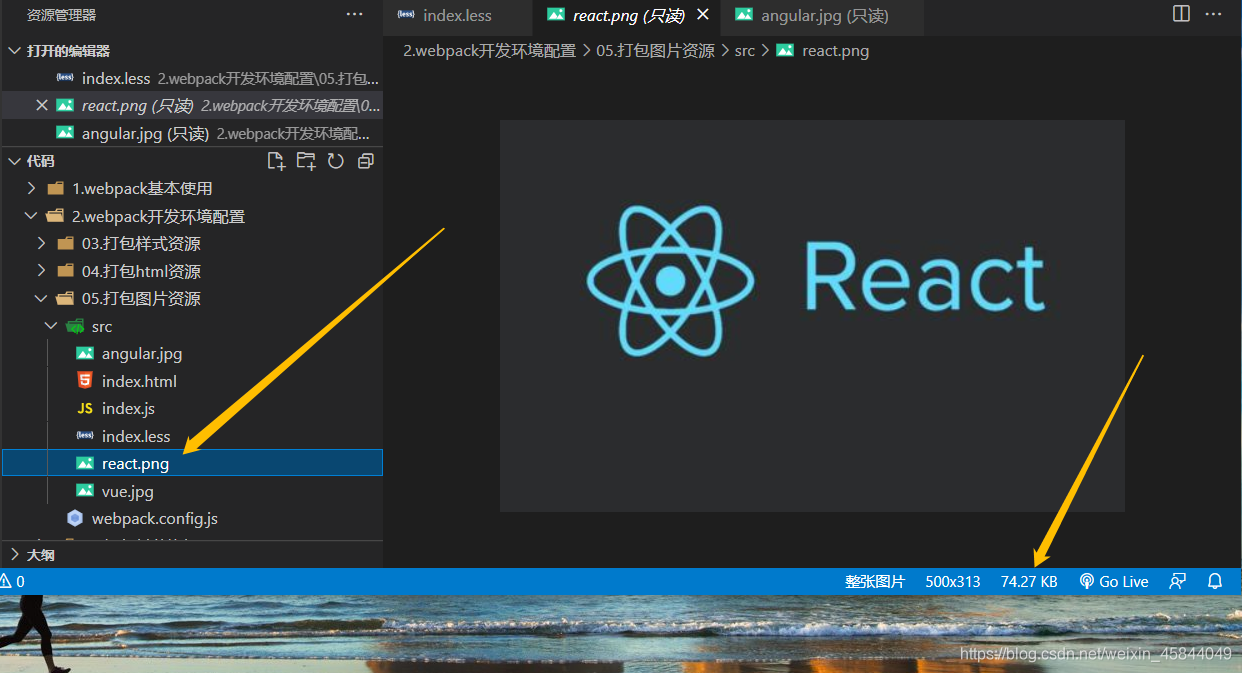The image size is (1242, 673).
Task: Close the react.png editor tab
Action: click(703, 15)
